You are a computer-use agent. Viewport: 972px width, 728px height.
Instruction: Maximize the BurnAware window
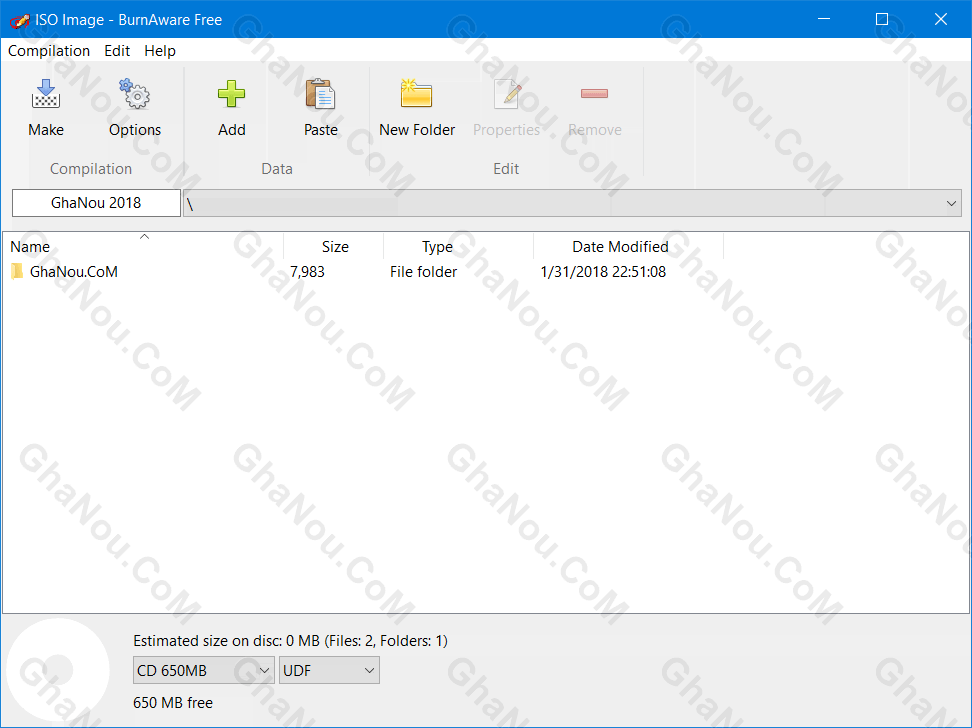(881, 19)
